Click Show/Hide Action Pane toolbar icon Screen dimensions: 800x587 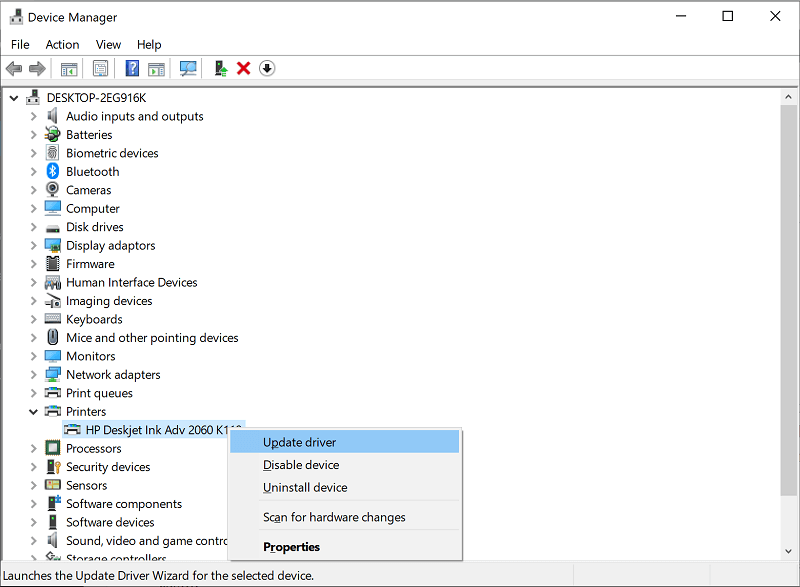[x=156, y=68]
